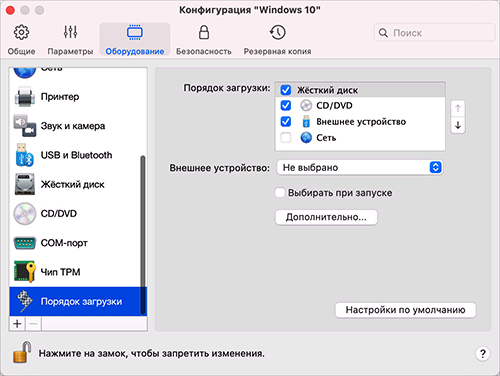Image resolution: width=500 pixels, height=376 pixels.
Task: Select "Внешнее устройство" boot list text
Action: coord(361,122)
